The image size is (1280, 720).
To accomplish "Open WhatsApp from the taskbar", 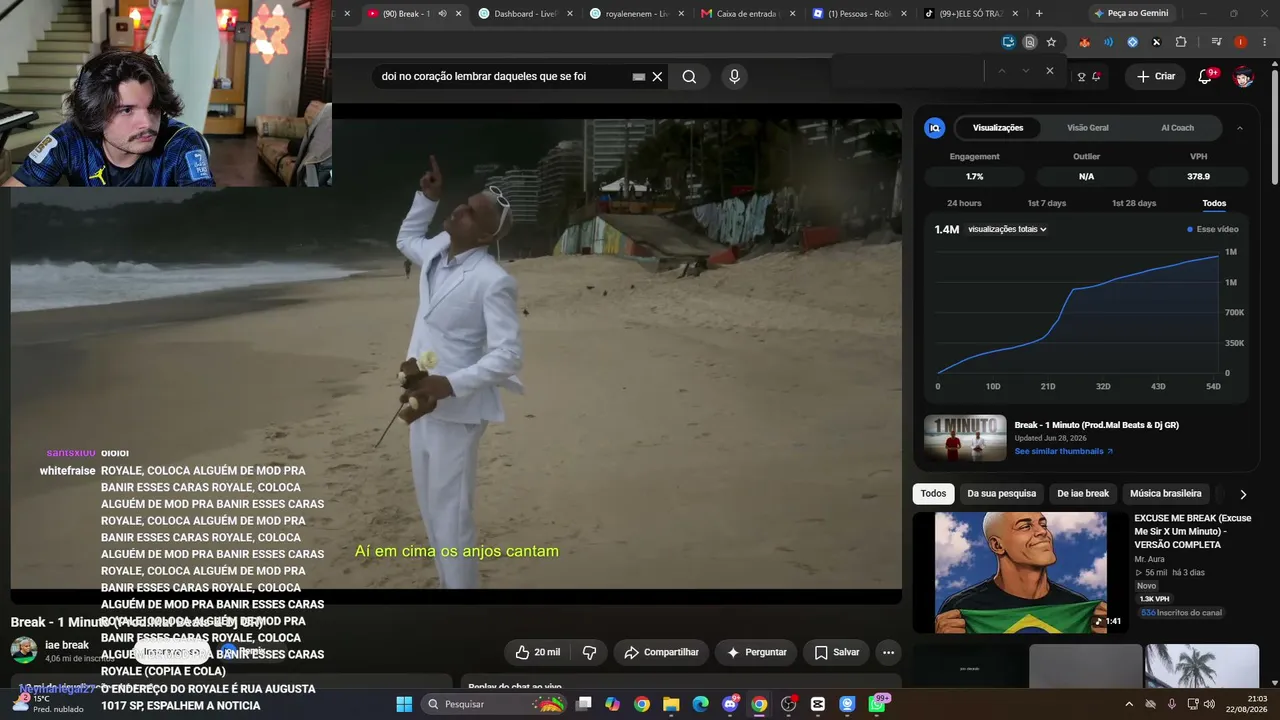I will click(x=877, y=704).
